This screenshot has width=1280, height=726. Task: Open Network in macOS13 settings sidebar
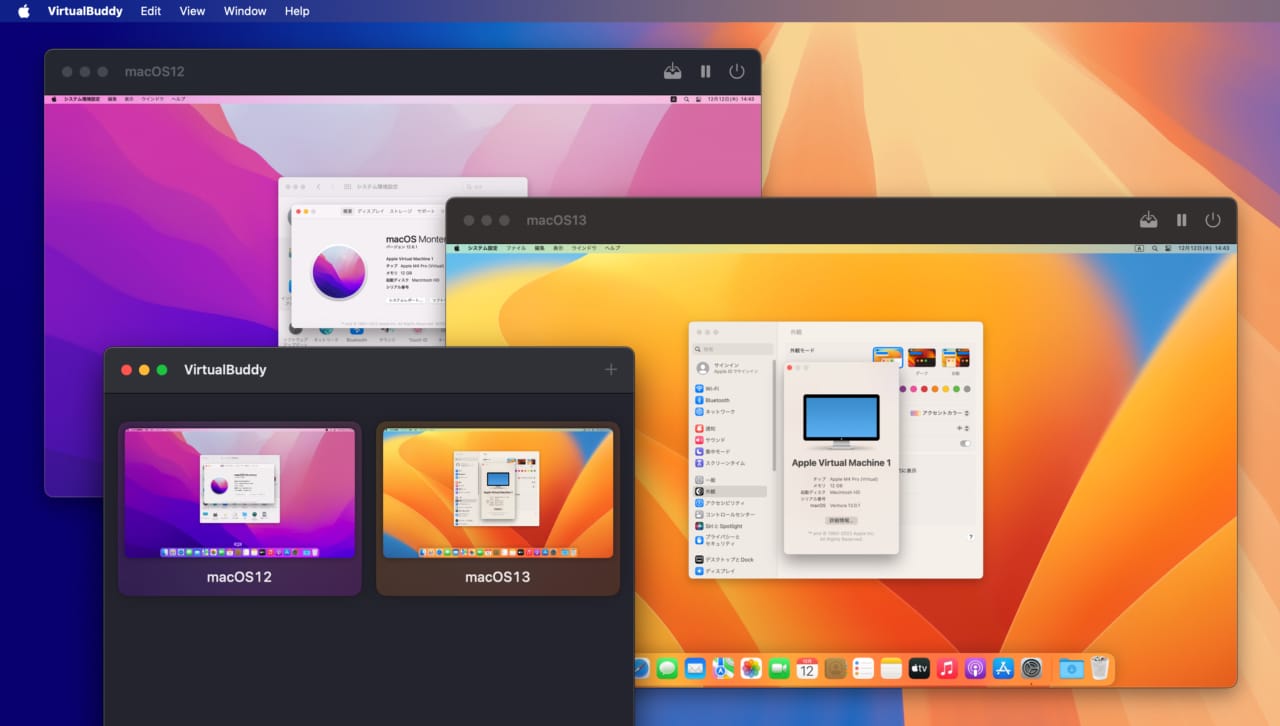[x=729, y=412]
